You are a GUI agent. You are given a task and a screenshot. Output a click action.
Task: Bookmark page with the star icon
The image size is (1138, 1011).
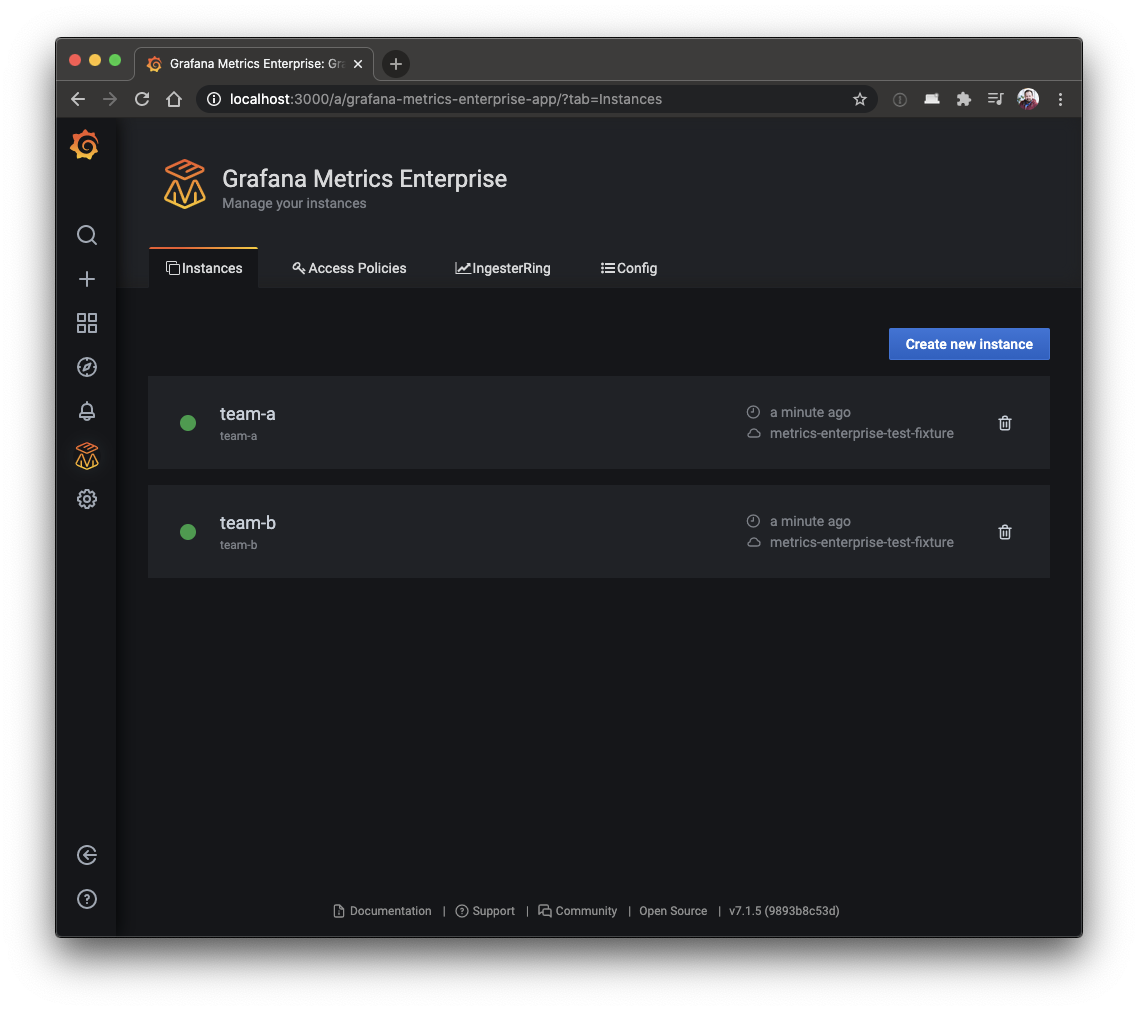point(859,99)
